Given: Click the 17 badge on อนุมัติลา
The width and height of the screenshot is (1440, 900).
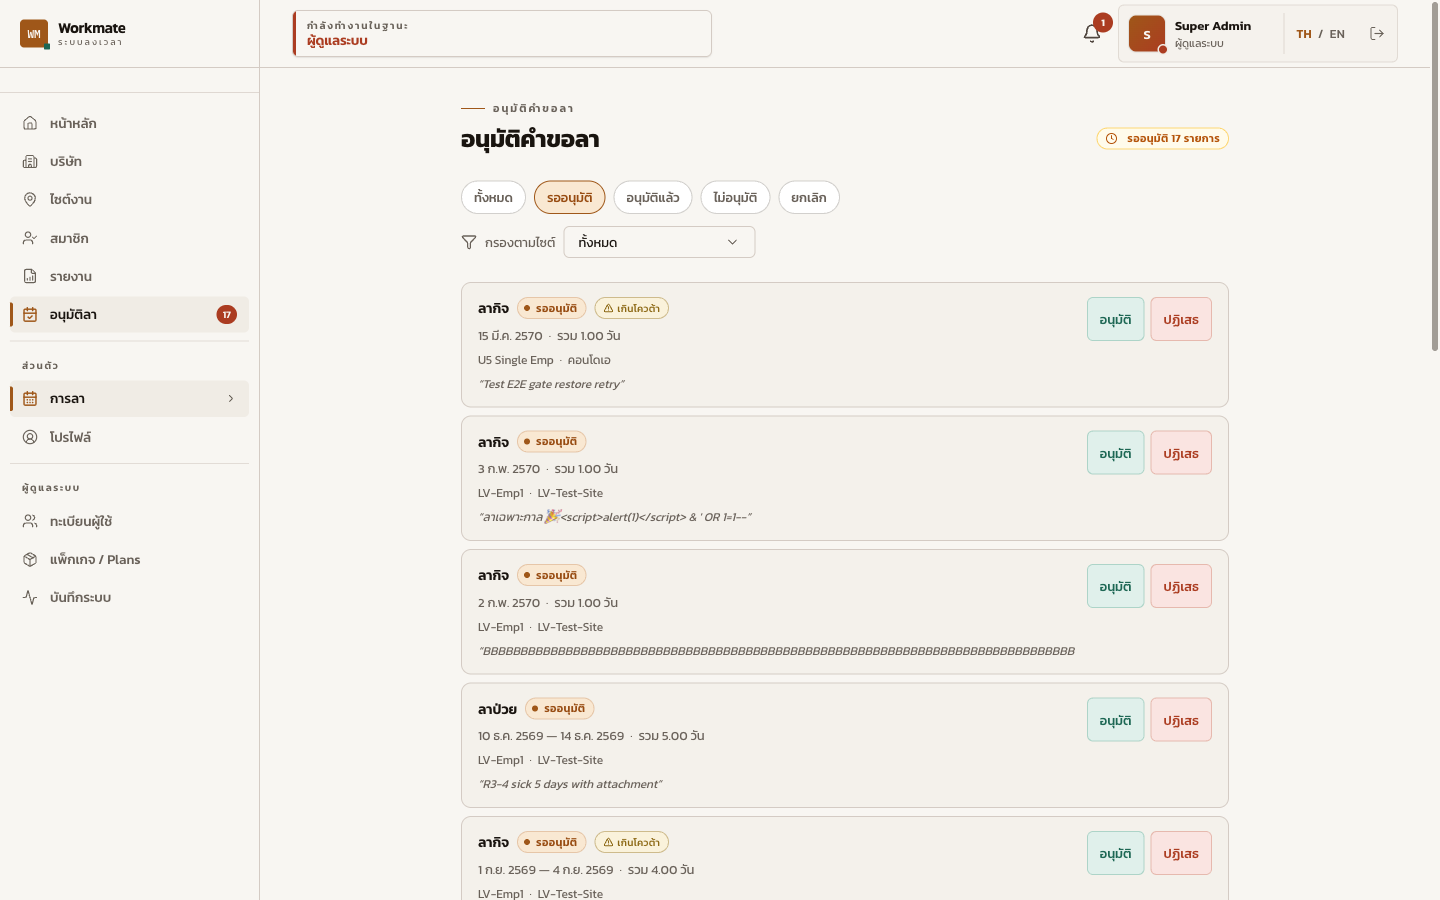Looking at the screenshot, I should 227,314.
